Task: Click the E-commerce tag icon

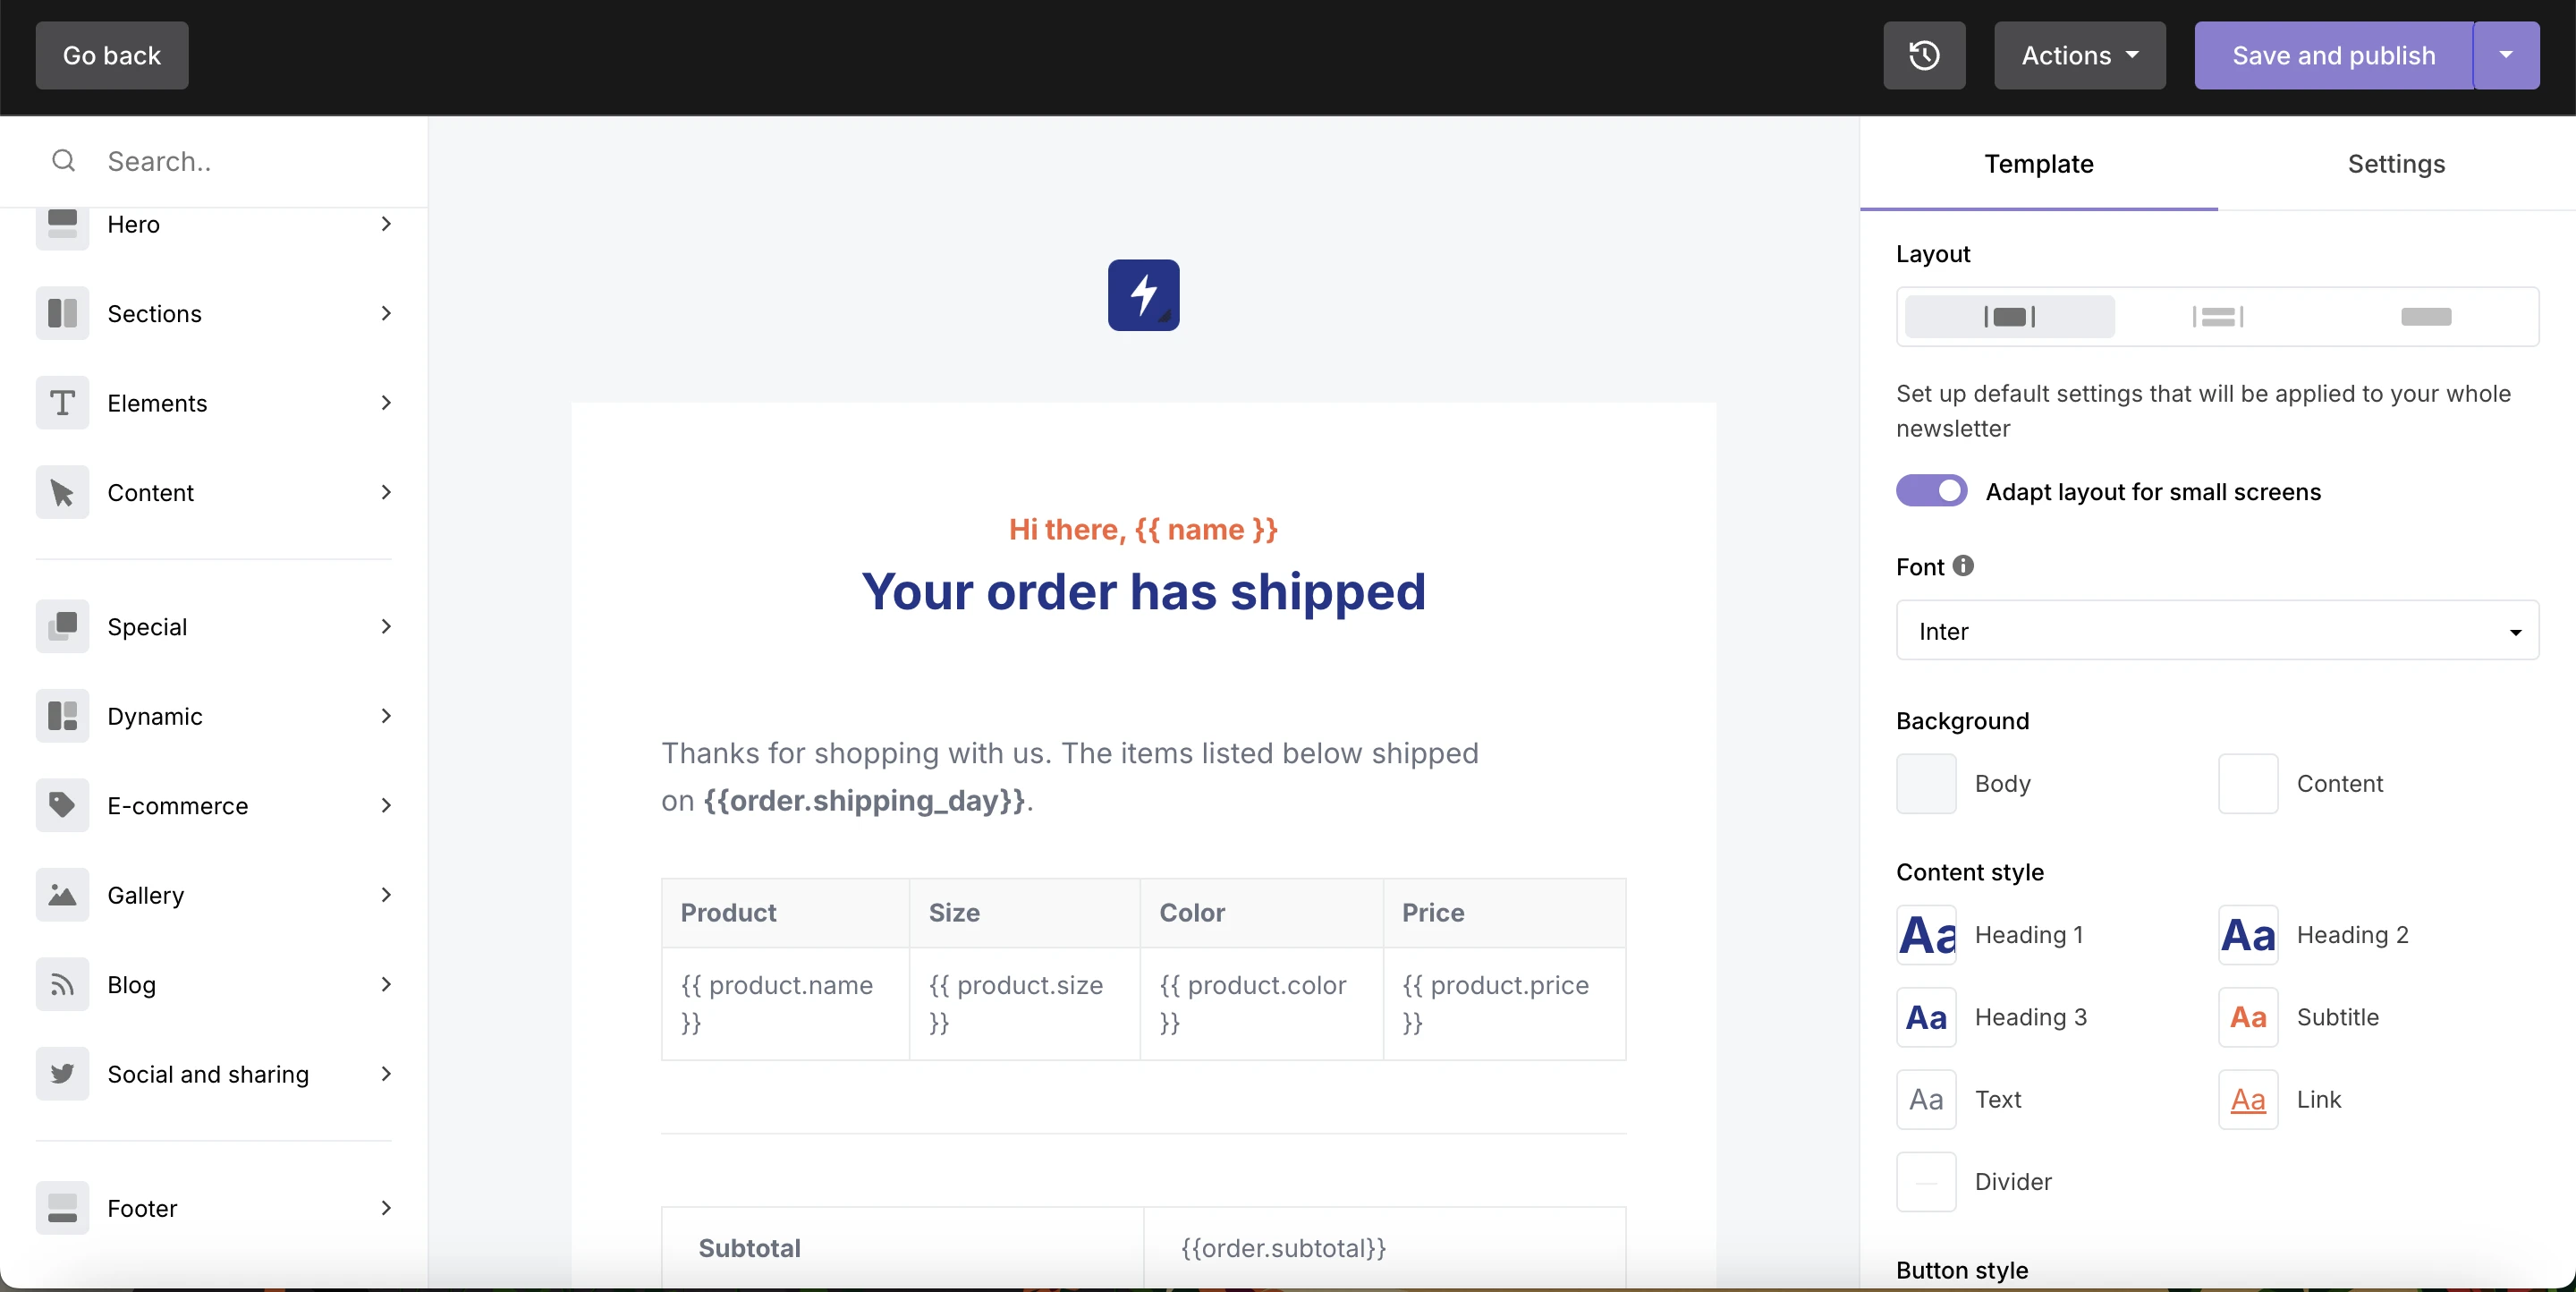Action: [x=62, y=805]
